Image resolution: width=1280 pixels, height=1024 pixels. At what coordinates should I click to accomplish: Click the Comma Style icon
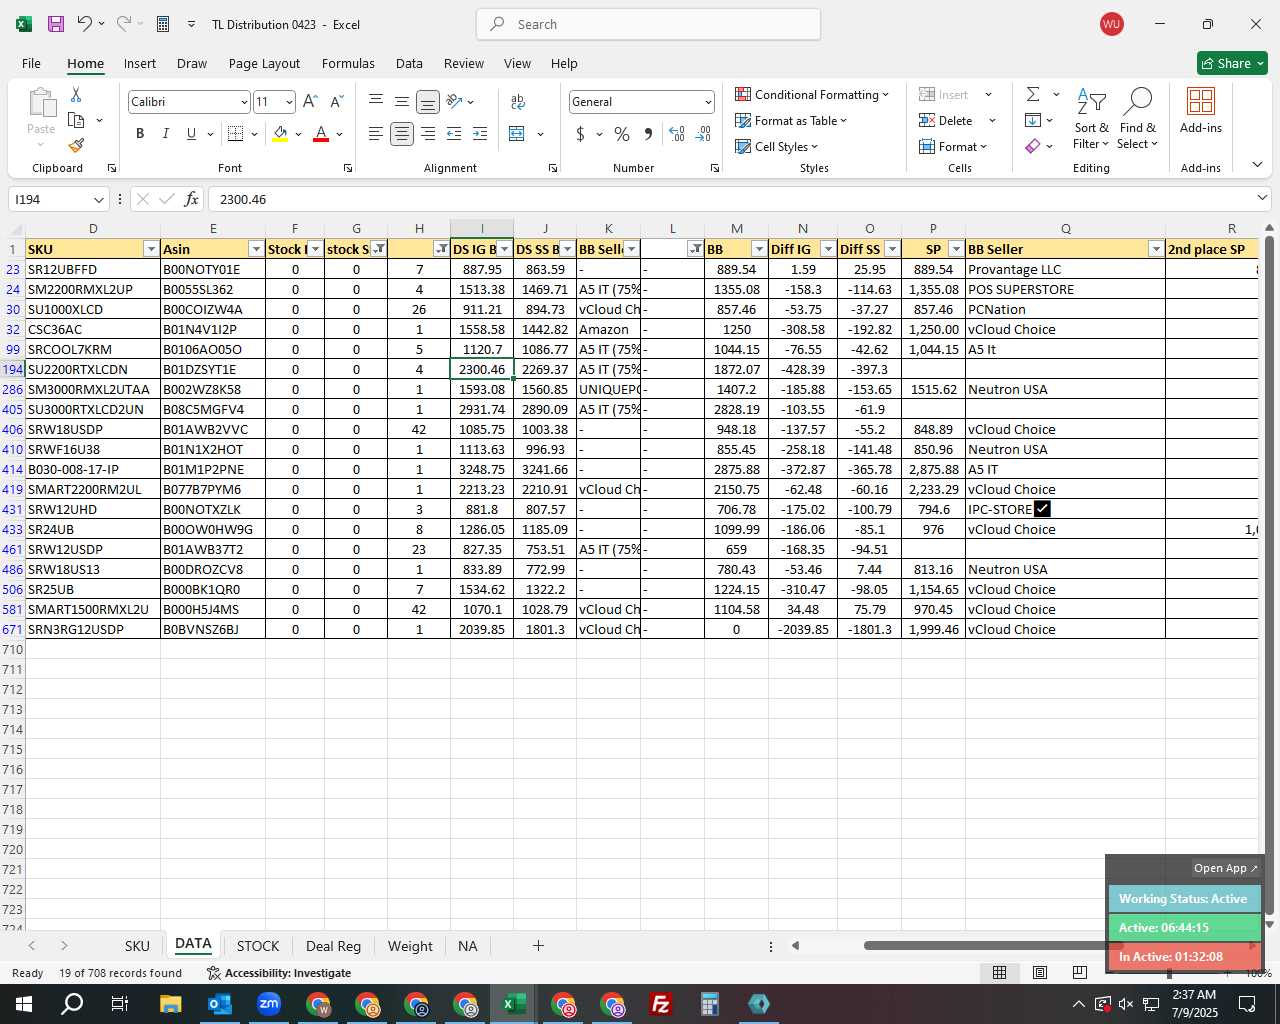point(648,133)
